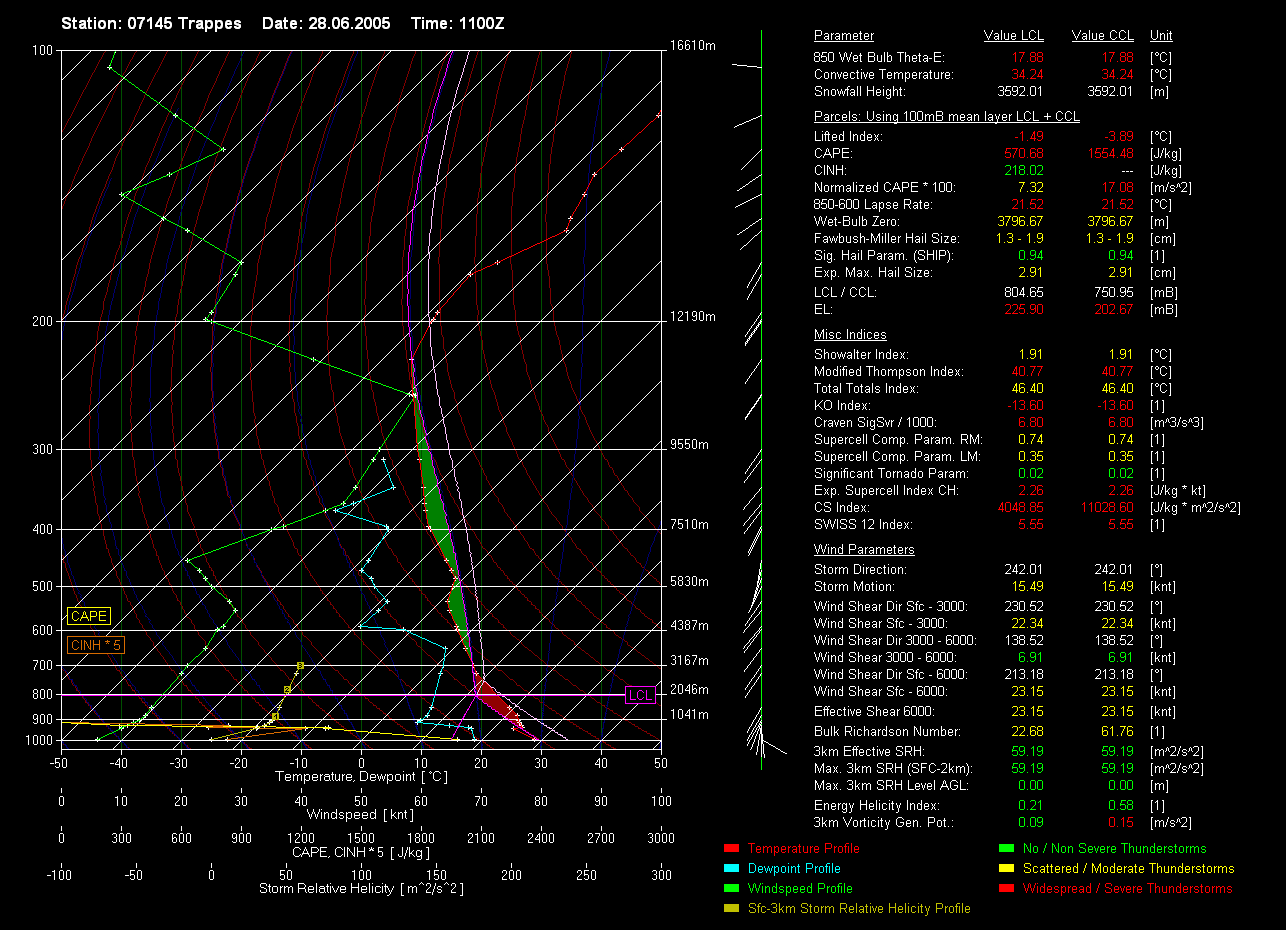
Task: Click the orange CINH * 5 label box
Action: (x=96, y=646)
